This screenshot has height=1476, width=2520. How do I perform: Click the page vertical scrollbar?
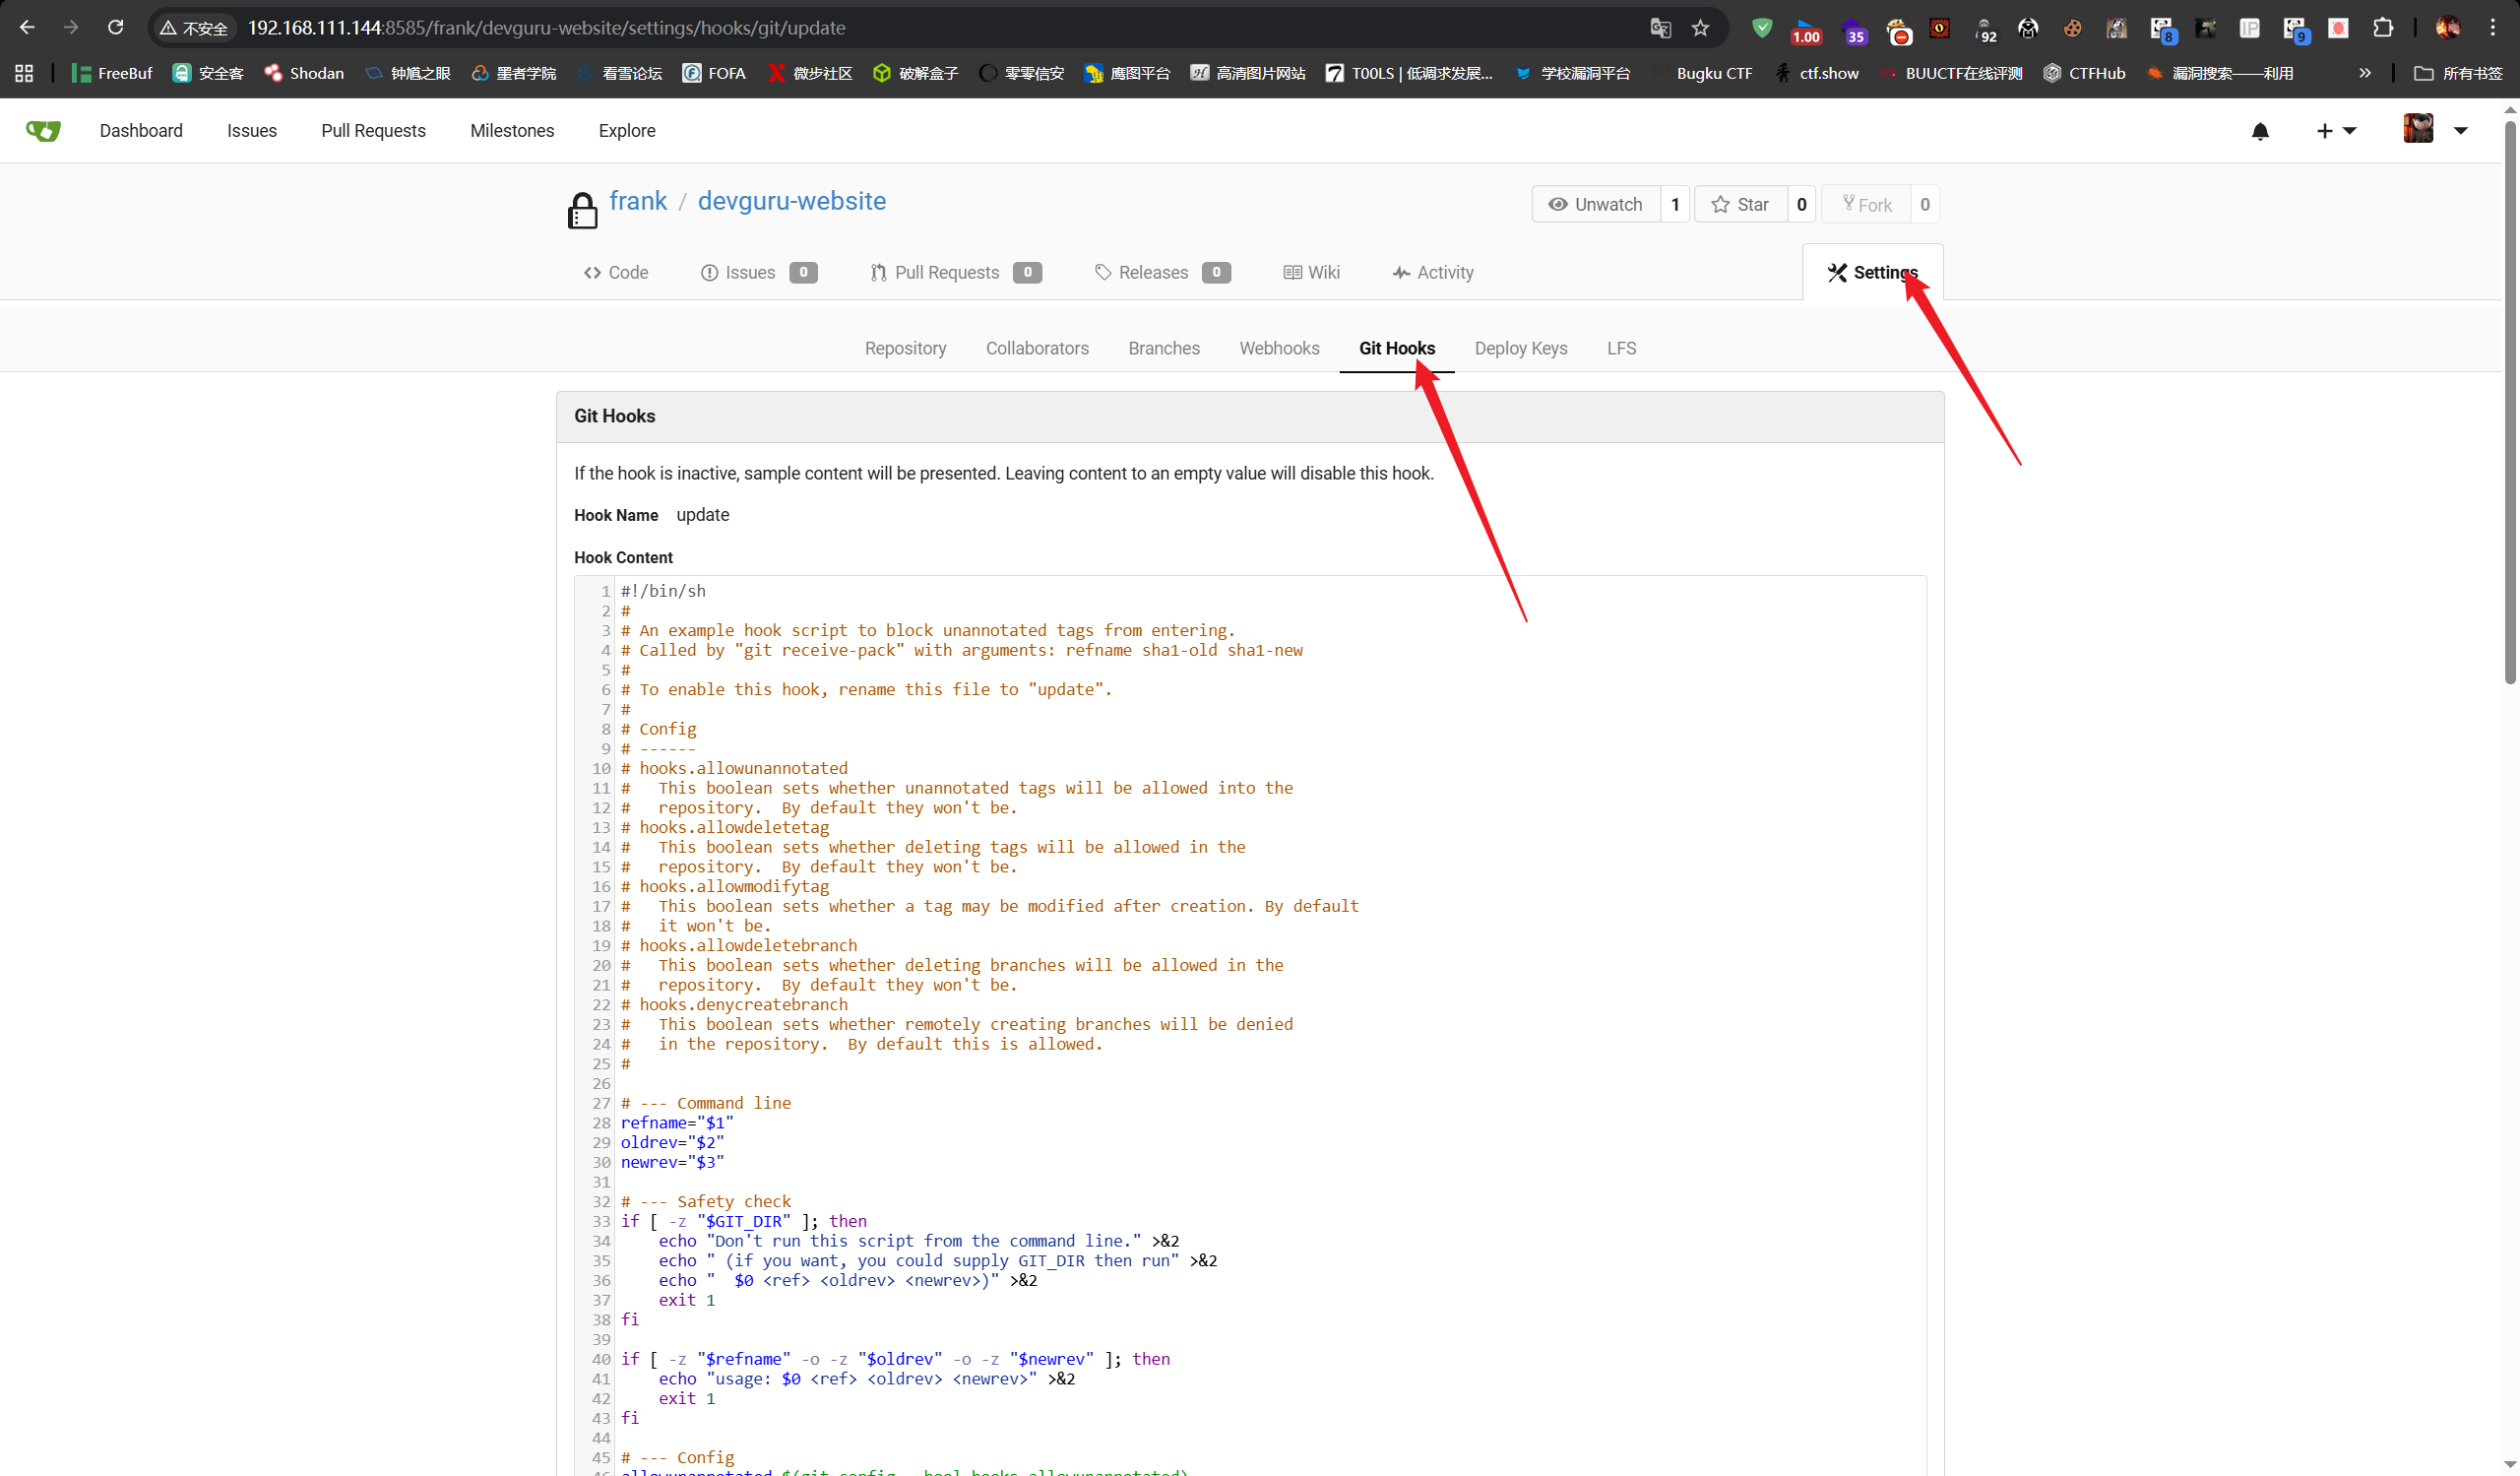click(2509, 400)
